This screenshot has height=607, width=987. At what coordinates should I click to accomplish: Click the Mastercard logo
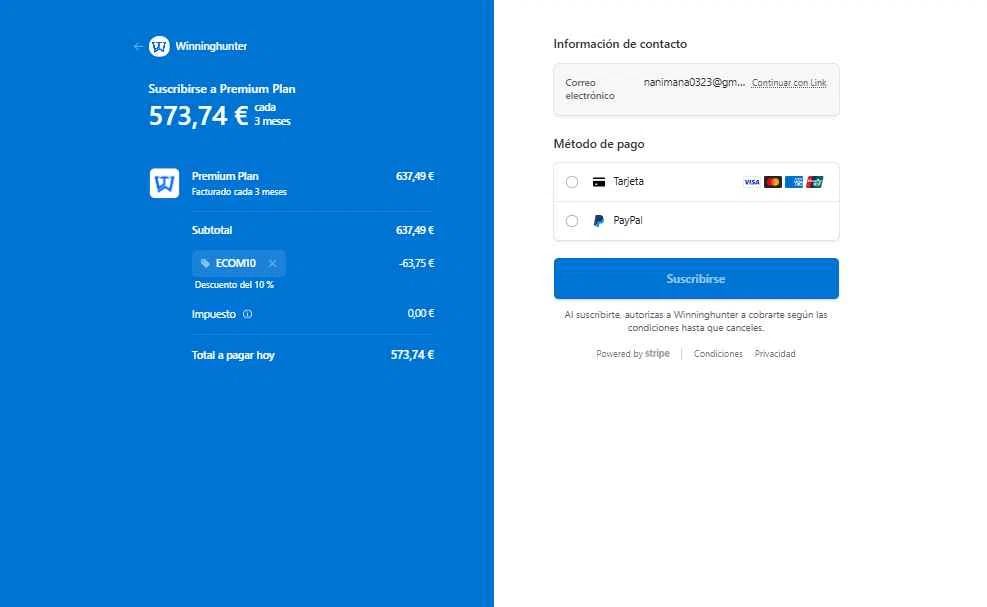pos(772,182)
